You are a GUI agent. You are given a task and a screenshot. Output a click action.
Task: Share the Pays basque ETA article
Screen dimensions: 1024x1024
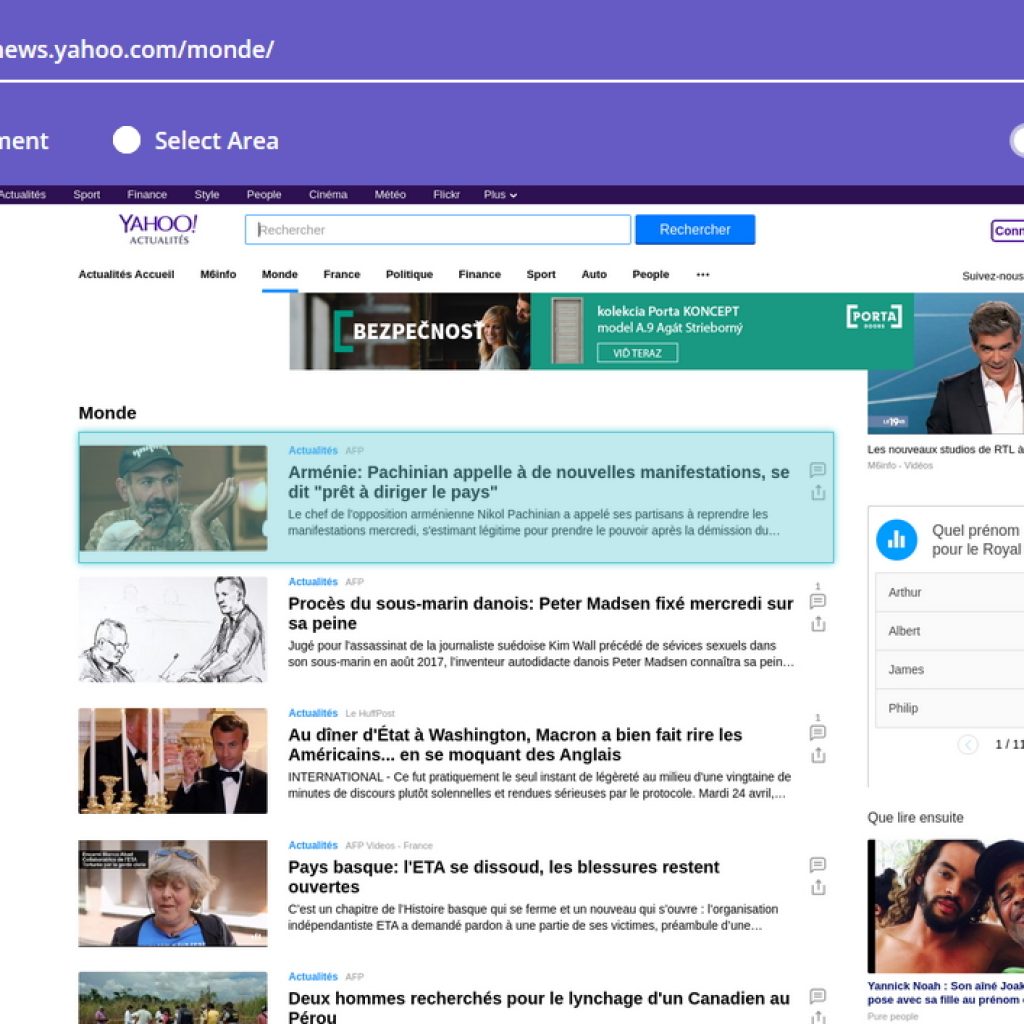click(x=818, y=888)
